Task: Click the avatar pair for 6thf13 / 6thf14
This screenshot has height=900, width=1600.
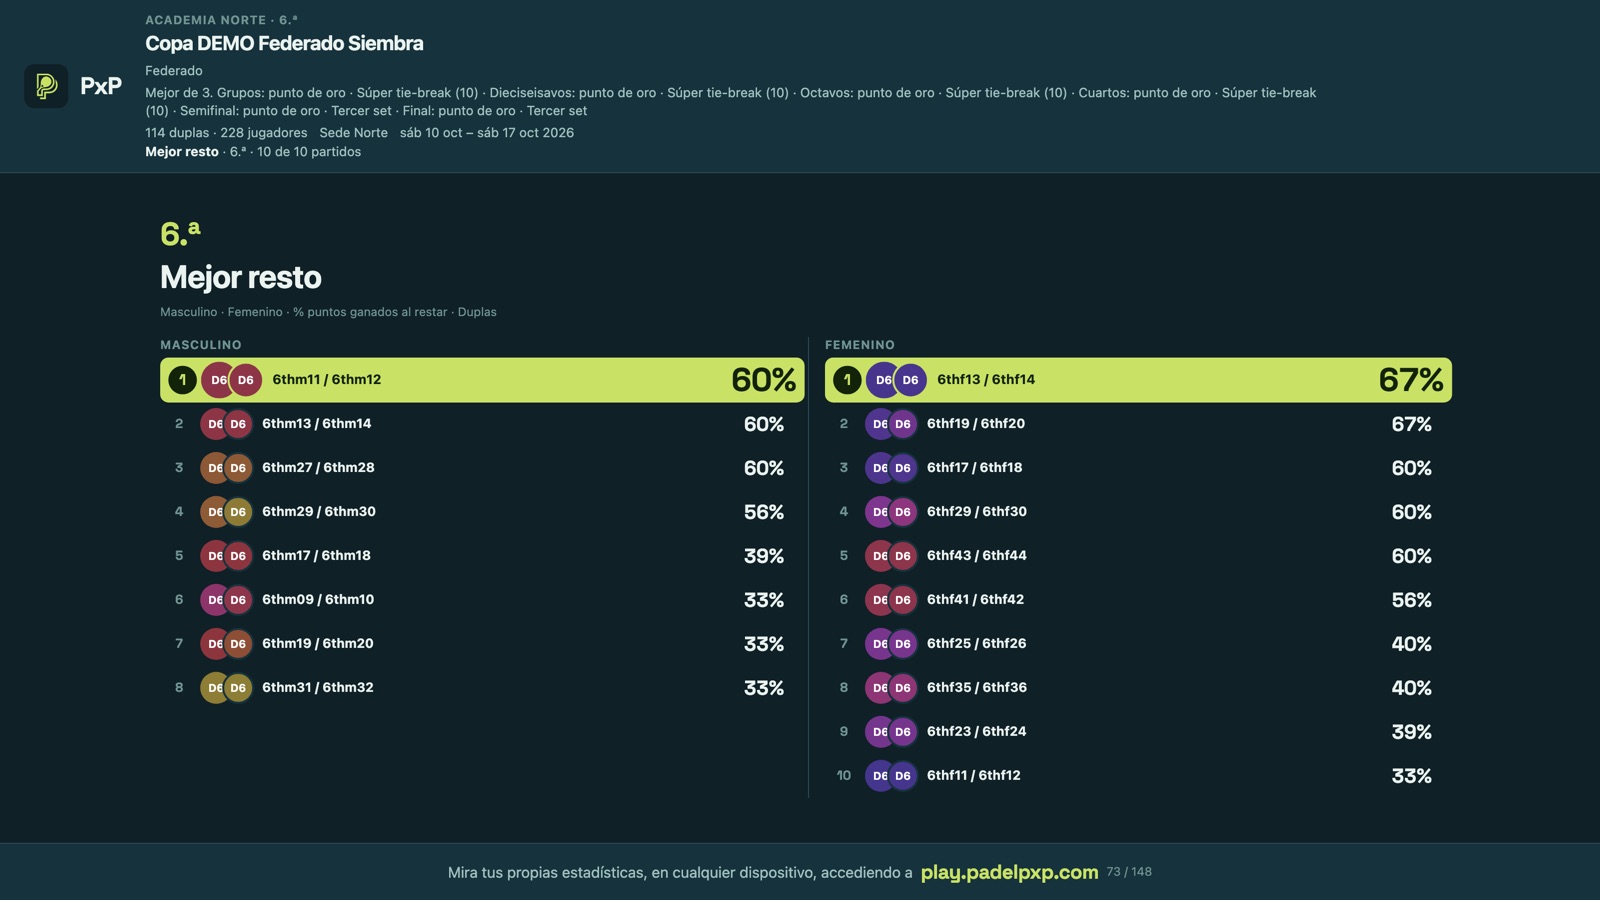Action: 897,380
